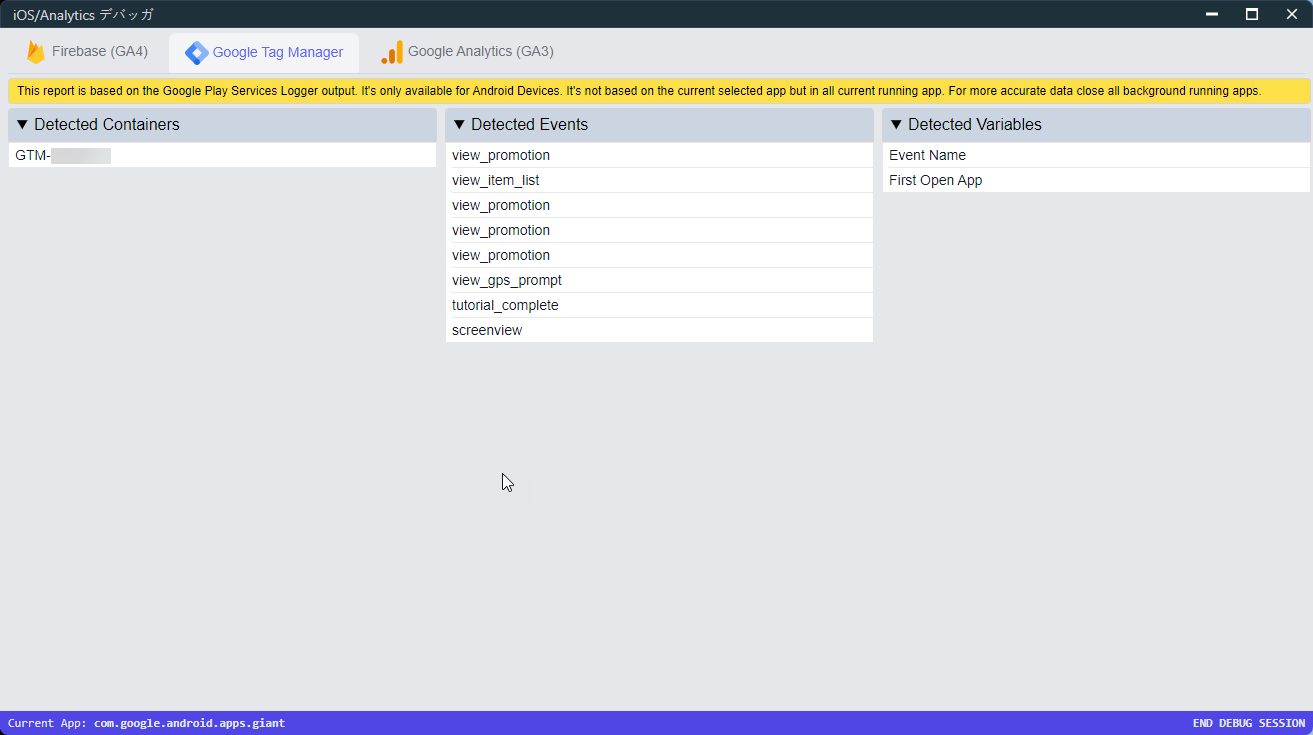The width and height of the screenshot is (1313, 735).
Task: Select the first view_promotion event
Action: pos(501,155)
